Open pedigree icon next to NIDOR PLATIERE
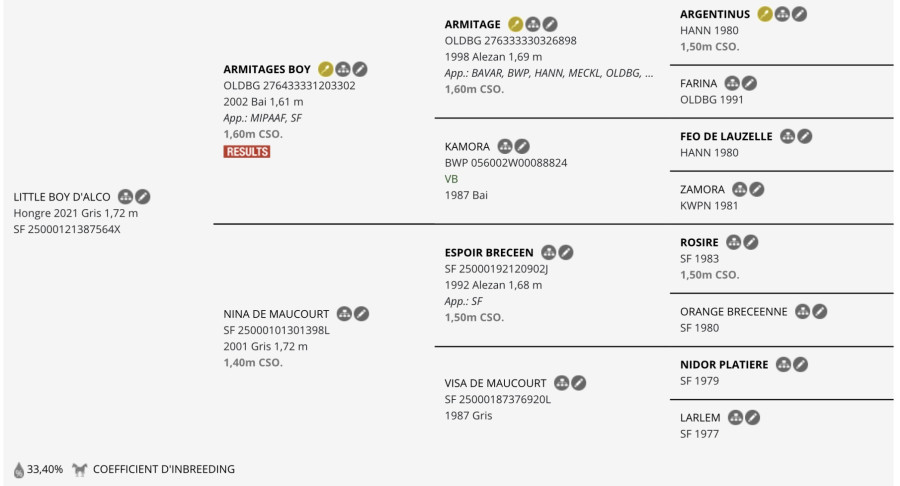900x486 pixels. click(x=784, y=365)
